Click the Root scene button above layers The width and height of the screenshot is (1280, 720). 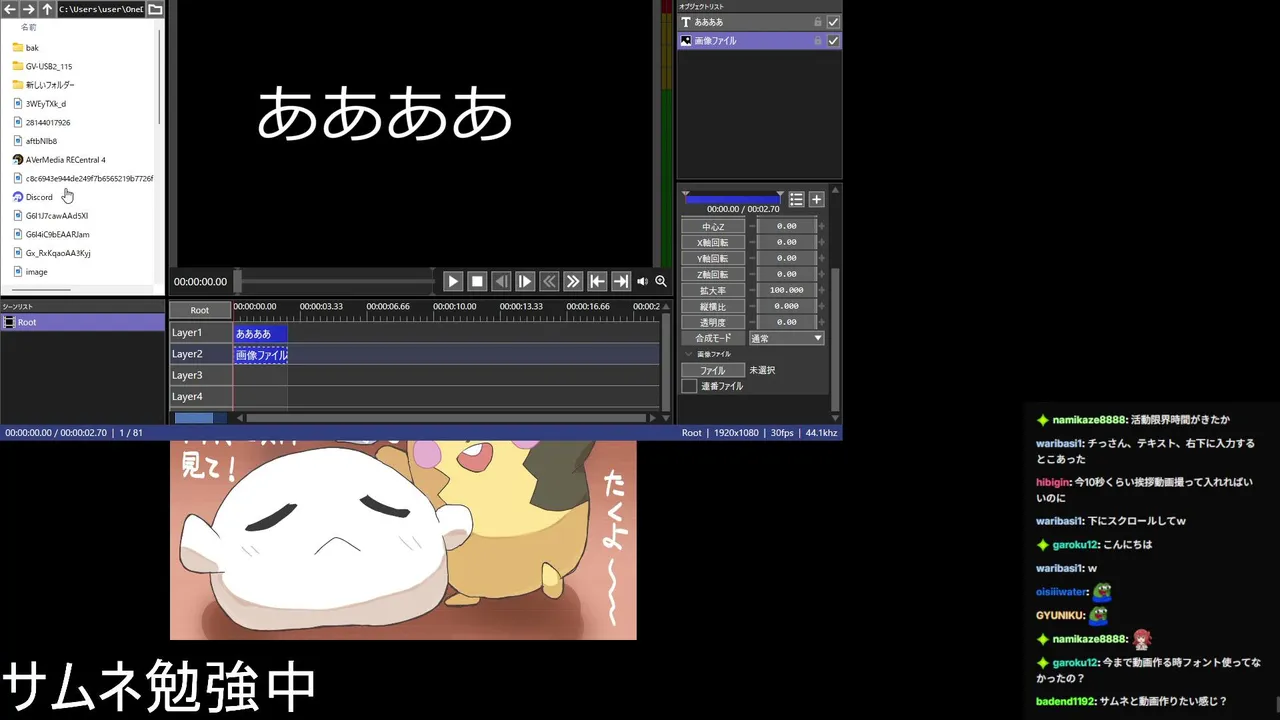point(200,310)
